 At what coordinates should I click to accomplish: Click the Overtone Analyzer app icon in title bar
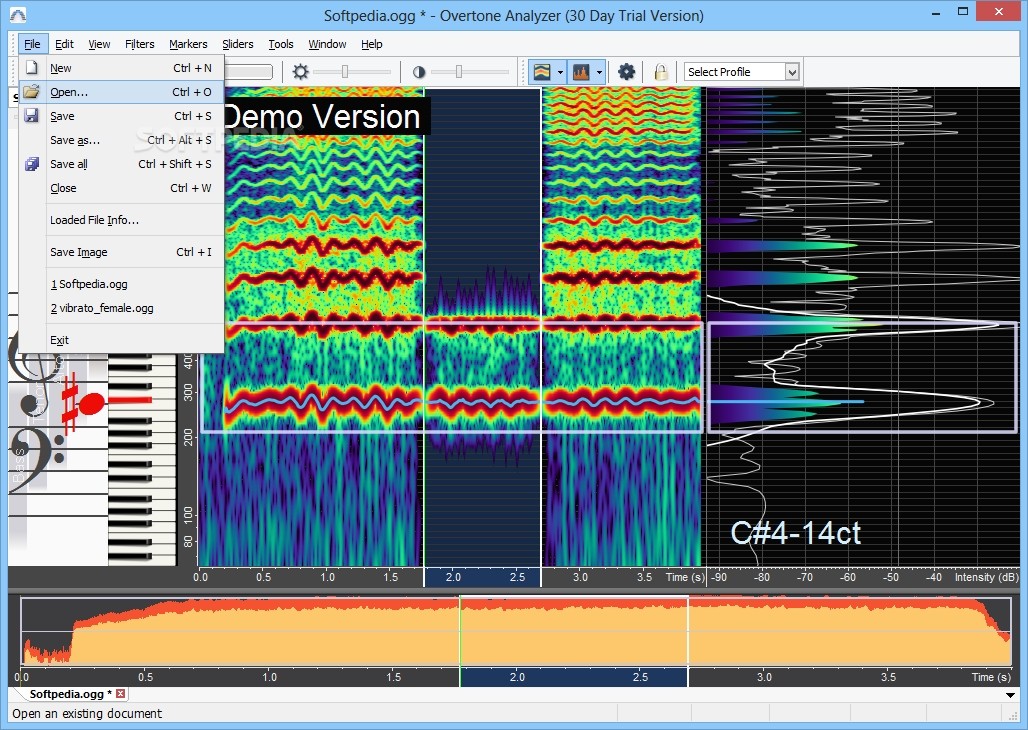pyautogui.click(x=18, y=14)
